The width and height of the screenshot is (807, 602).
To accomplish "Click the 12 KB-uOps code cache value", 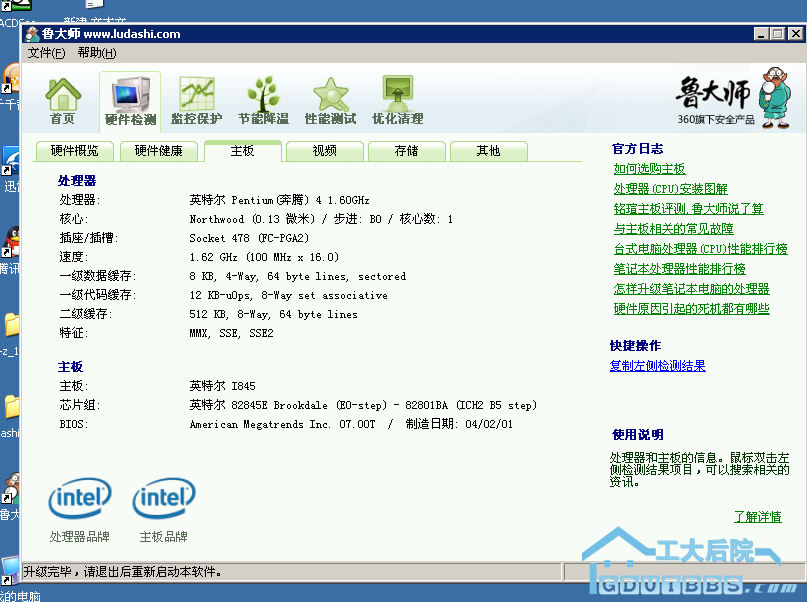I will click(x=288, y=295).
